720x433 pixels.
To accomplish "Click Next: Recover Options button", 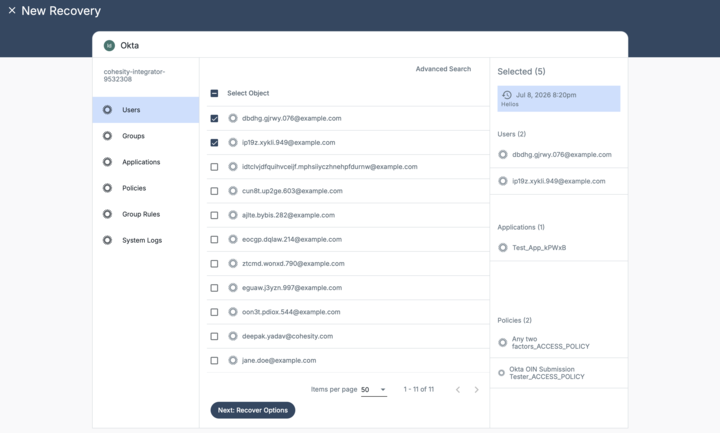I will [x=253, y=410].
